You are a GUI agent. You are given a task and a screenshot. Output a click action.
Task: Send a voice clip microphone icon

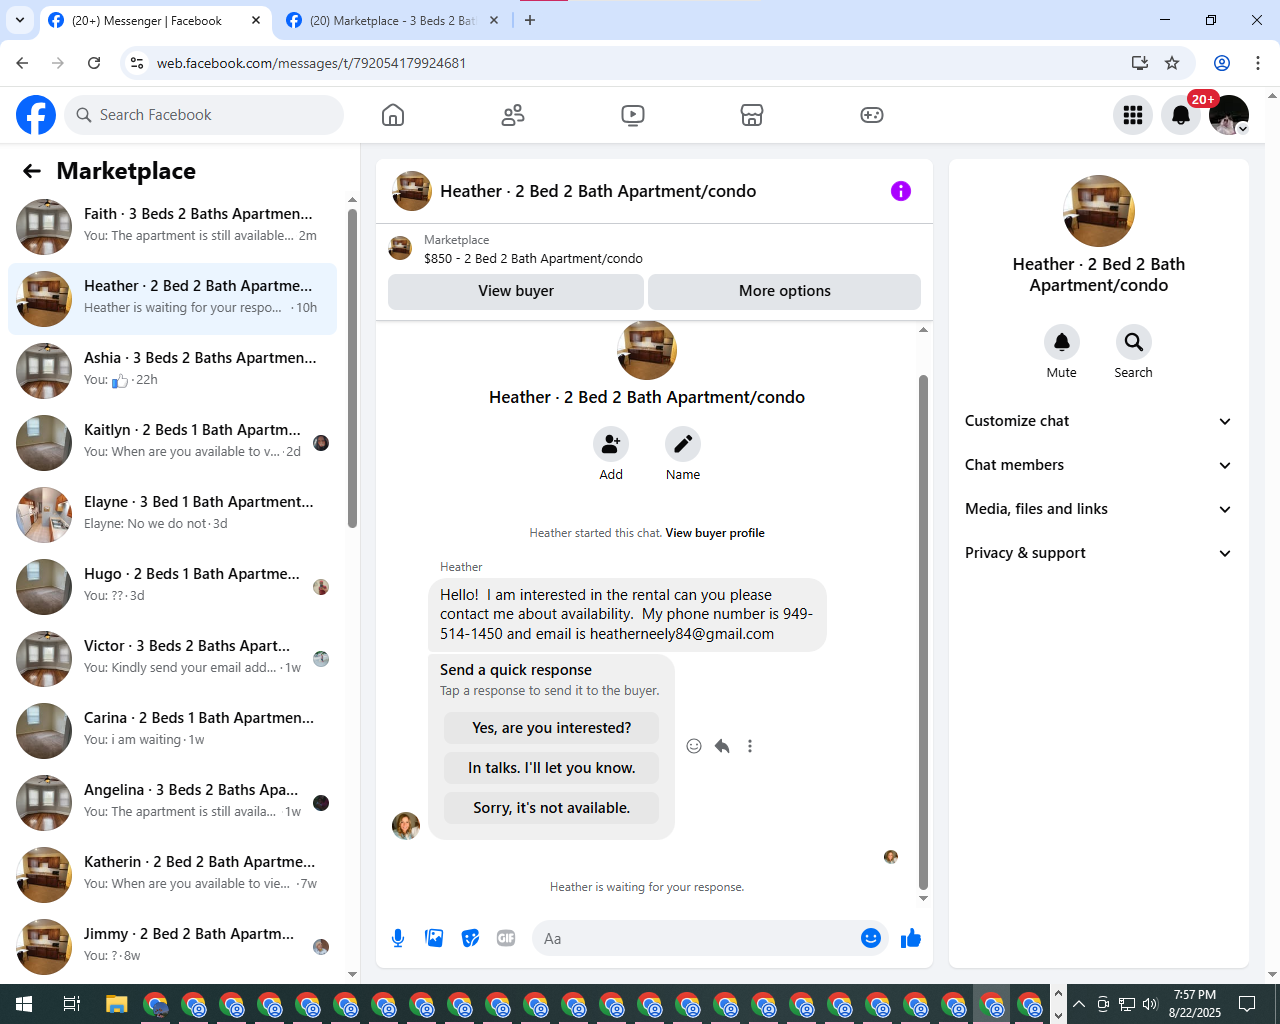click(398, 938)
